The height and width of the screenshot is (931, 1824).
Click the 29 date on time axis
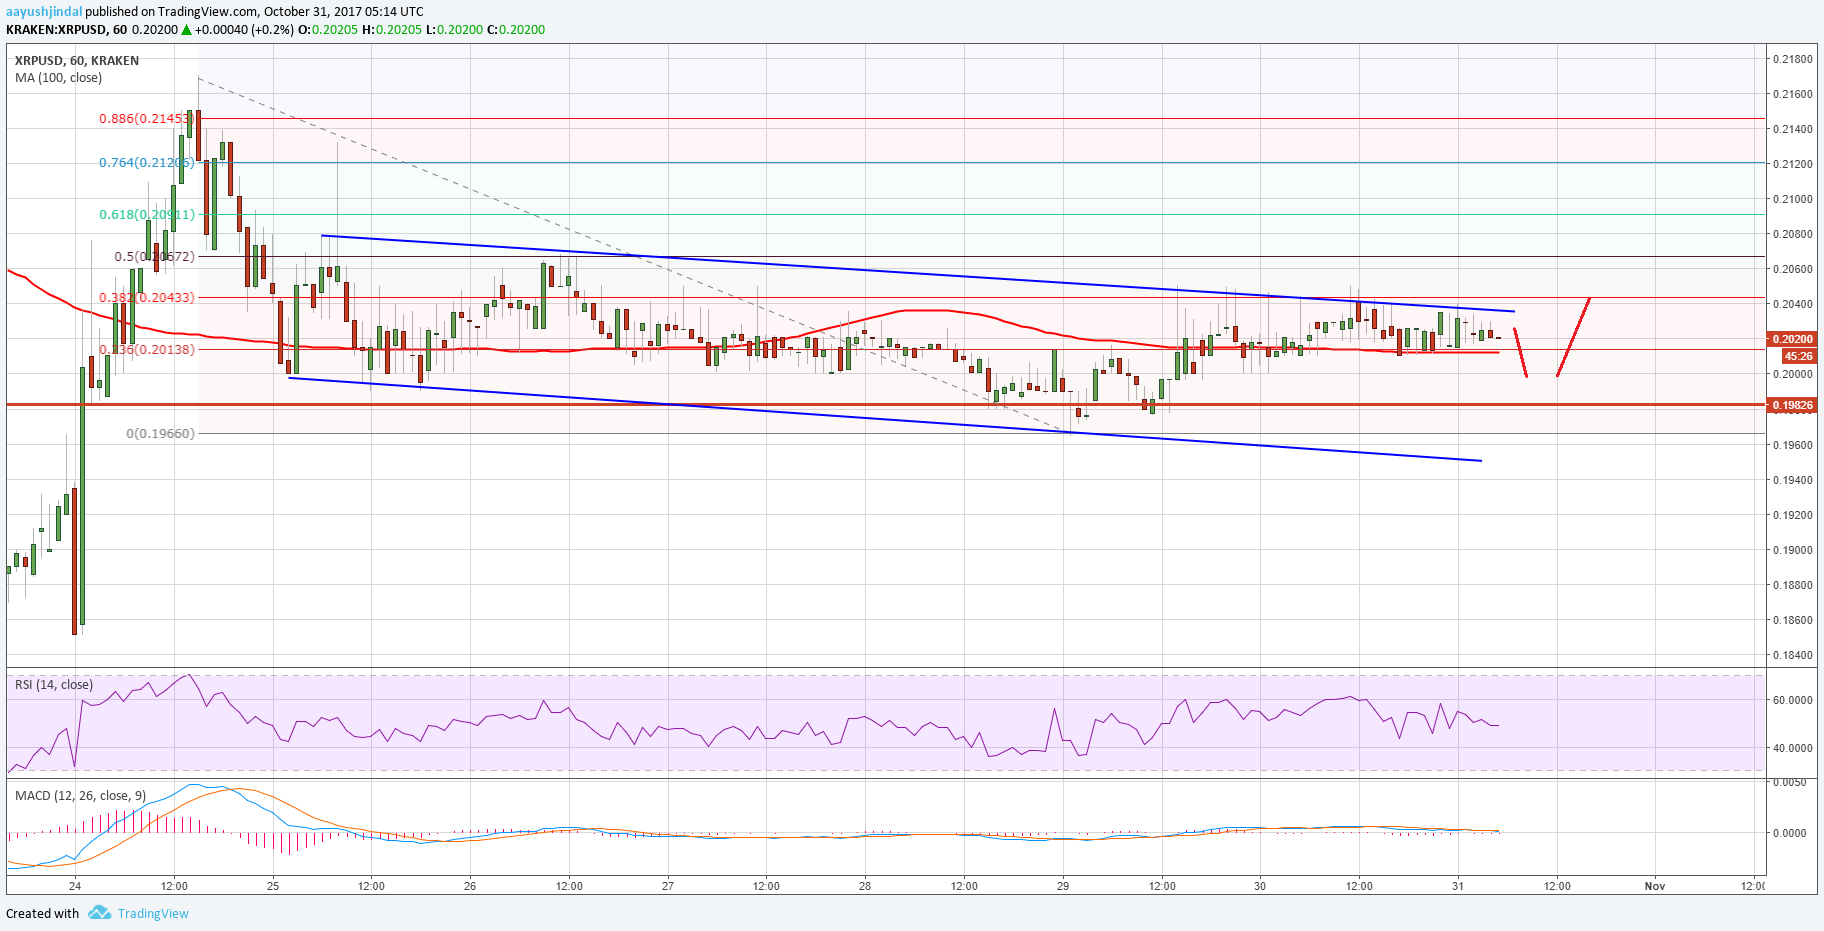1063,886
